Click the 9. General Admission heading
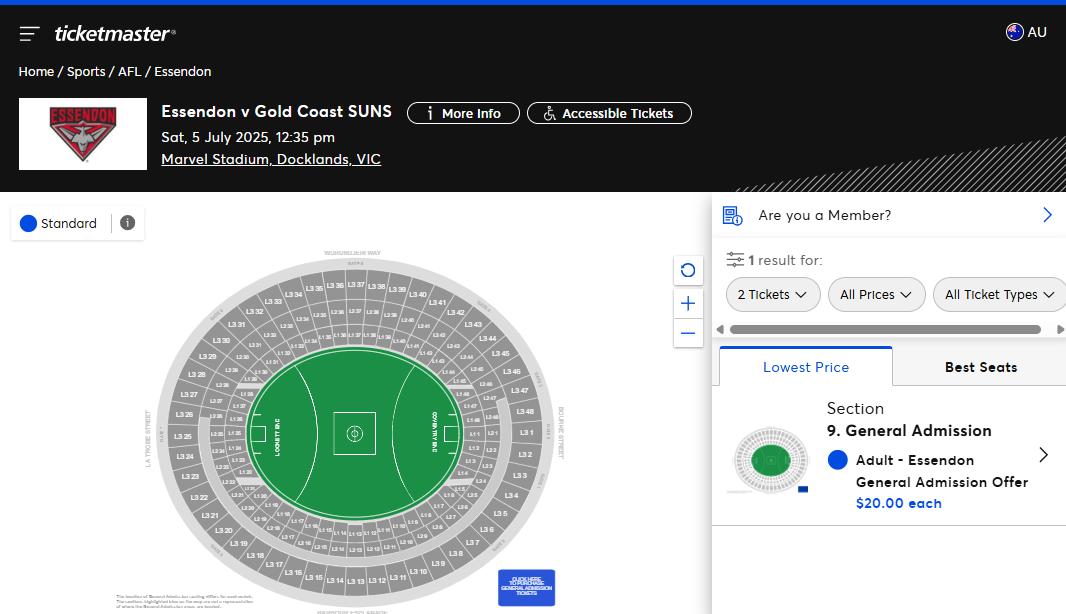Screen dimensions: 1066x614 [x=909, y=430]
